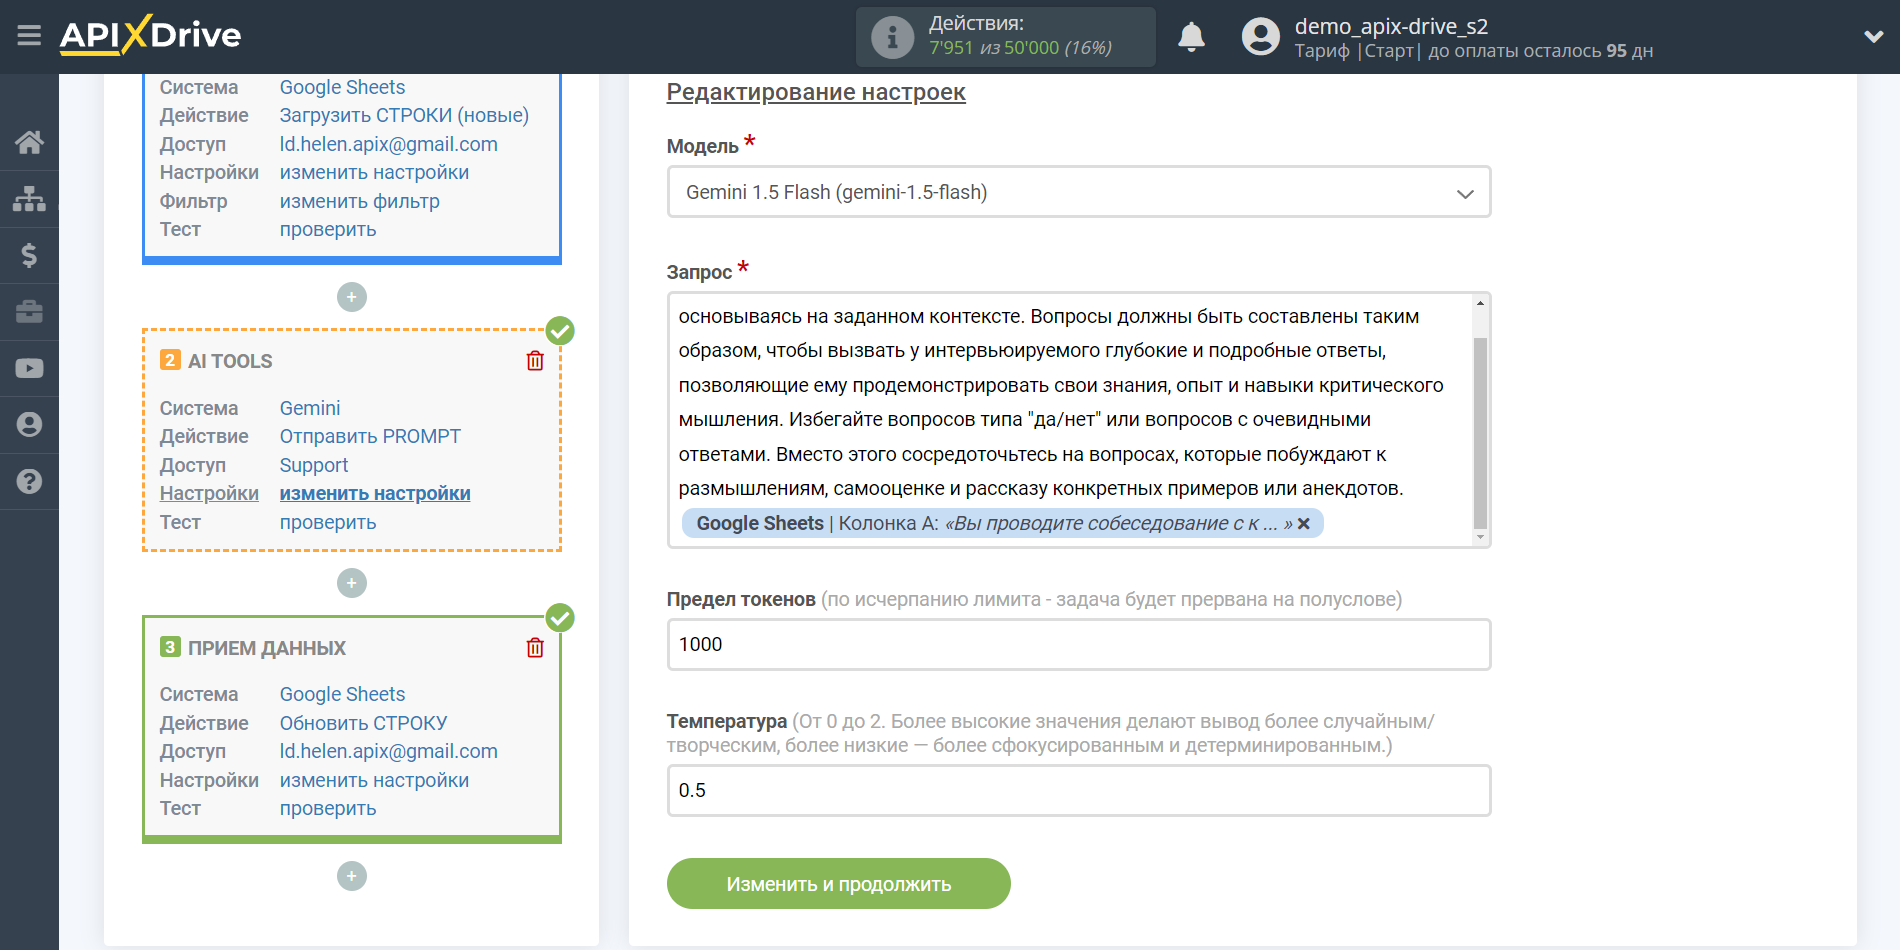The height and width of the screenshot is (950, 1900).
Task: Click the actions info icon
Action: pyautogui.click(x=892, y=37)
